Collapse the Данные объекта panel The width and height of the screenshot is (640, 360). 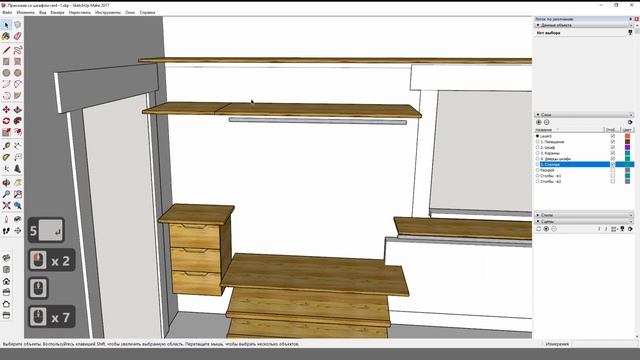tap(538, 25)
